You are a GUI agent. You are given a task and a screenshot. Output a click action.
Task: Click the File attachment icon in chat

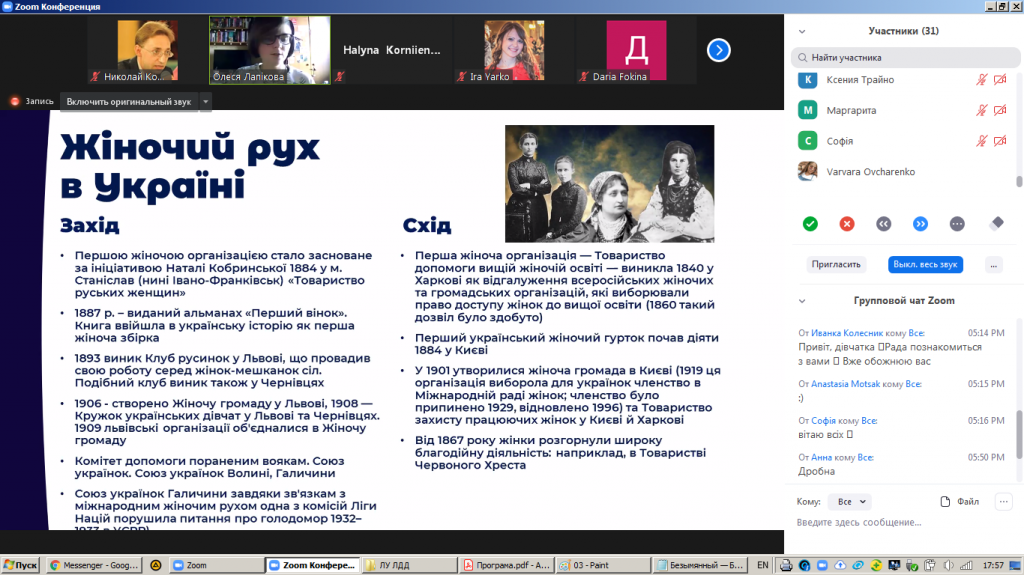[945, 502]
